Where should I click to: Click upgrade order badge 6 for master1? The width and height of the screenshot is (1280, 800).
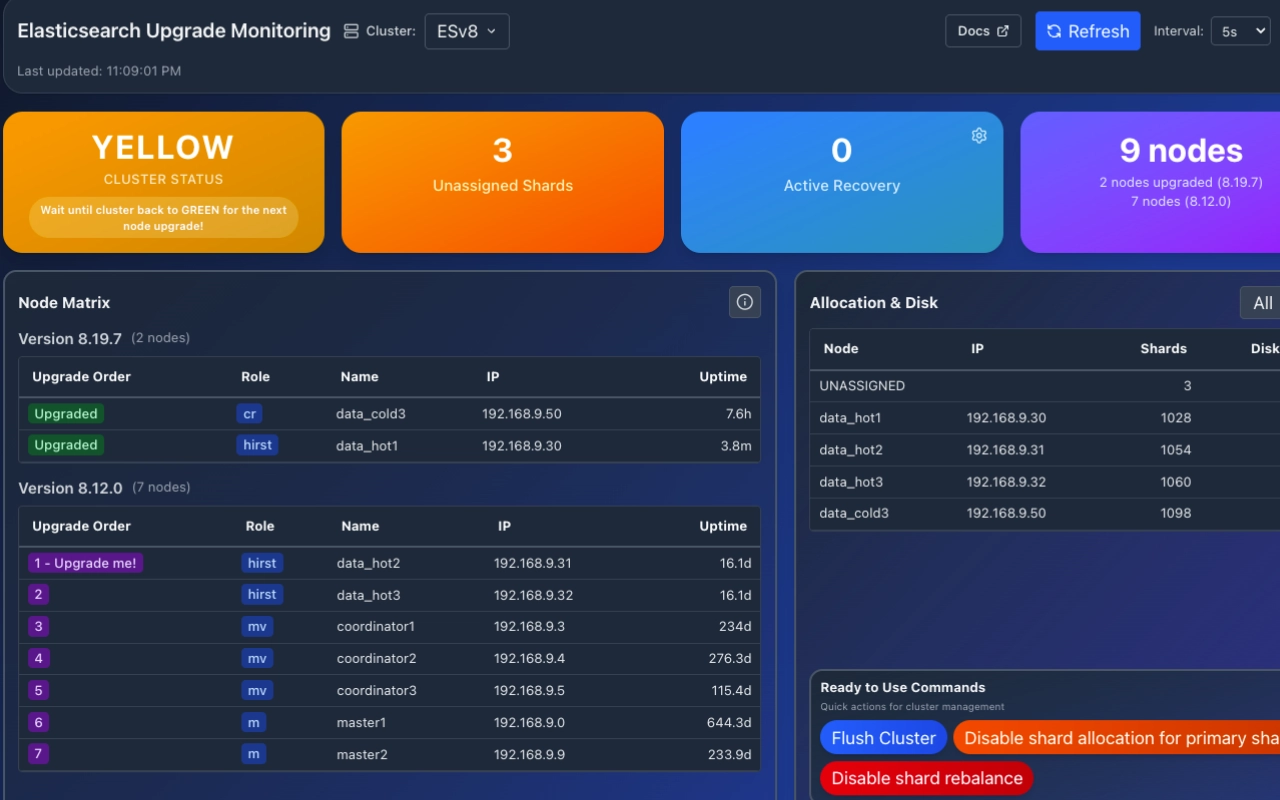[x=38, y=723]
